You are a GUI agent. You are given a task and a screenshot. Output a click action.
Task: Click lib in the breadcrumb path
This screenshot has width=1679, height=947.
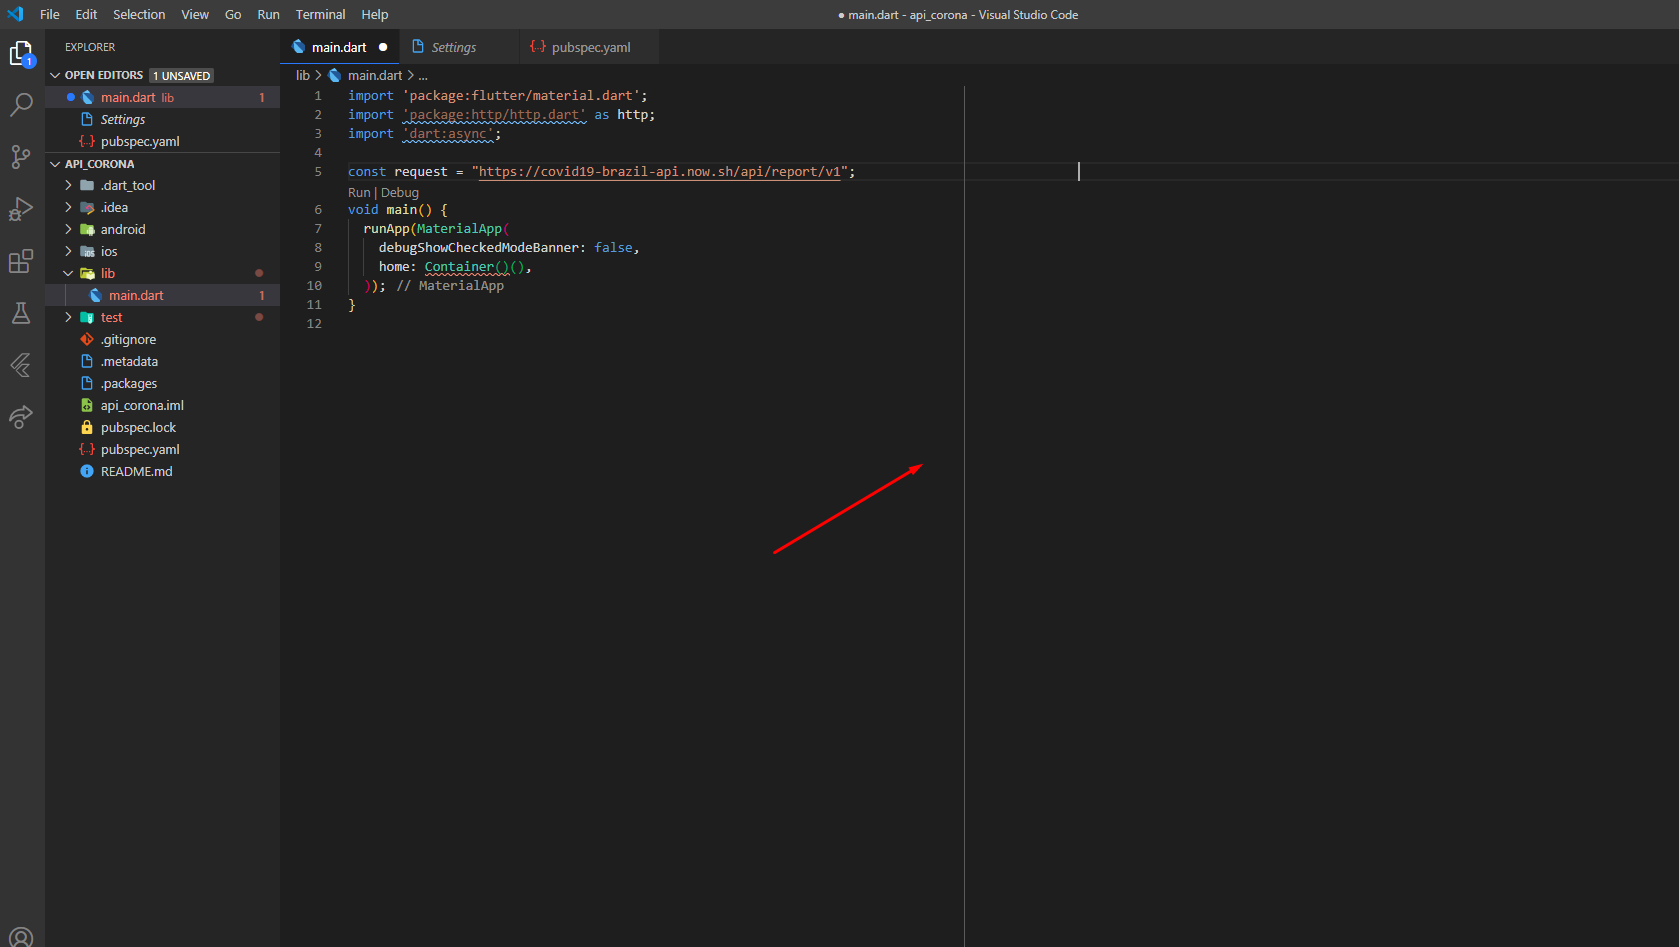point(303,75)
